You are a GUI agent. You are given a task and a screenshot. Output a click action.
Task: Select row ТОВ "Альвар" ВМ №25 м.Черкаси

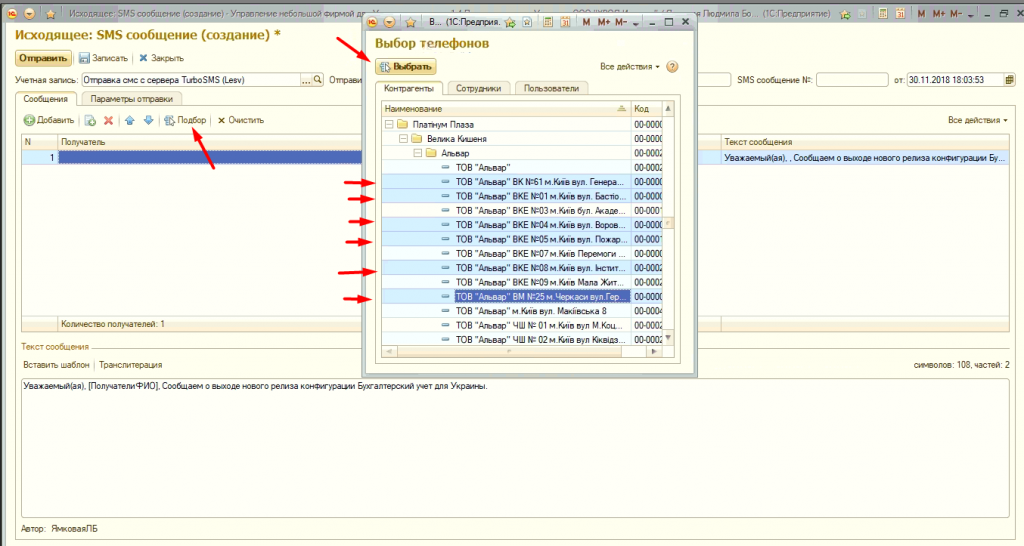522,297
